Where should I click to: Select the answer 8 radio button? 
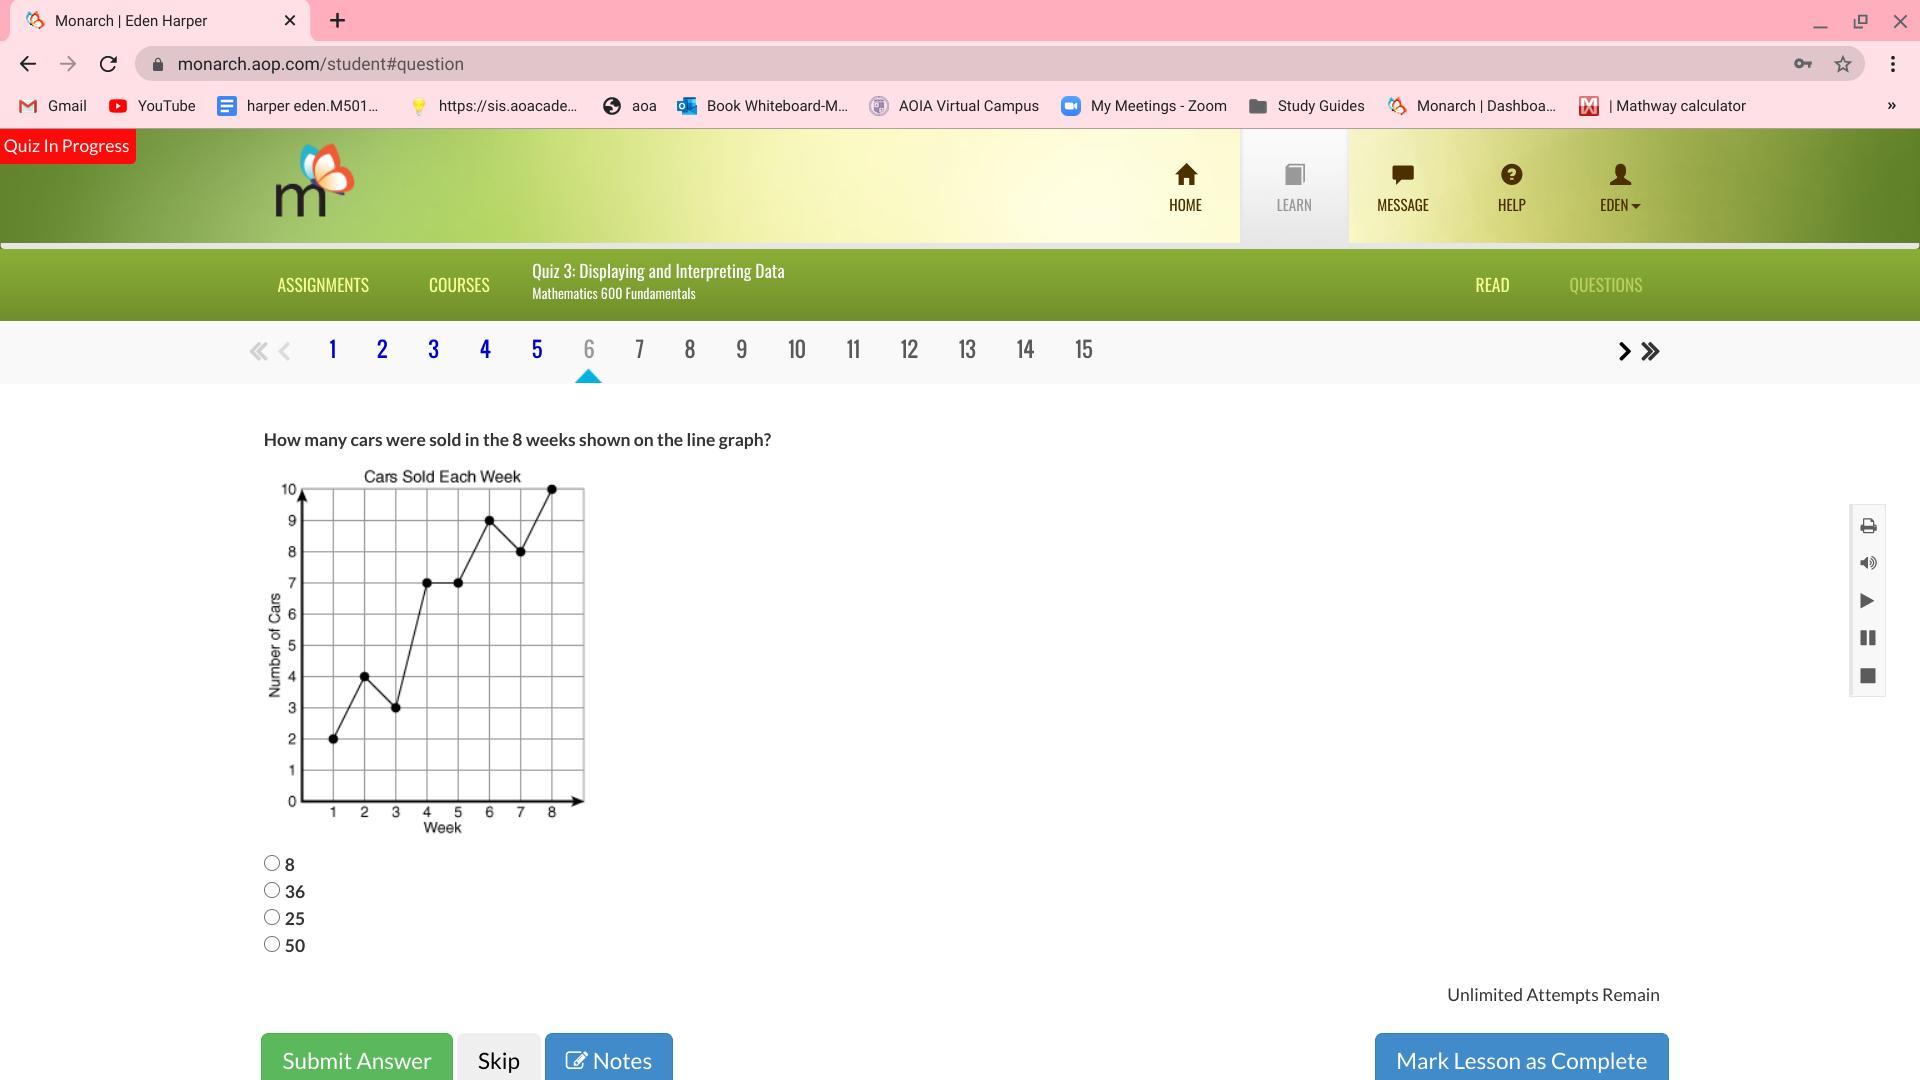272,863
